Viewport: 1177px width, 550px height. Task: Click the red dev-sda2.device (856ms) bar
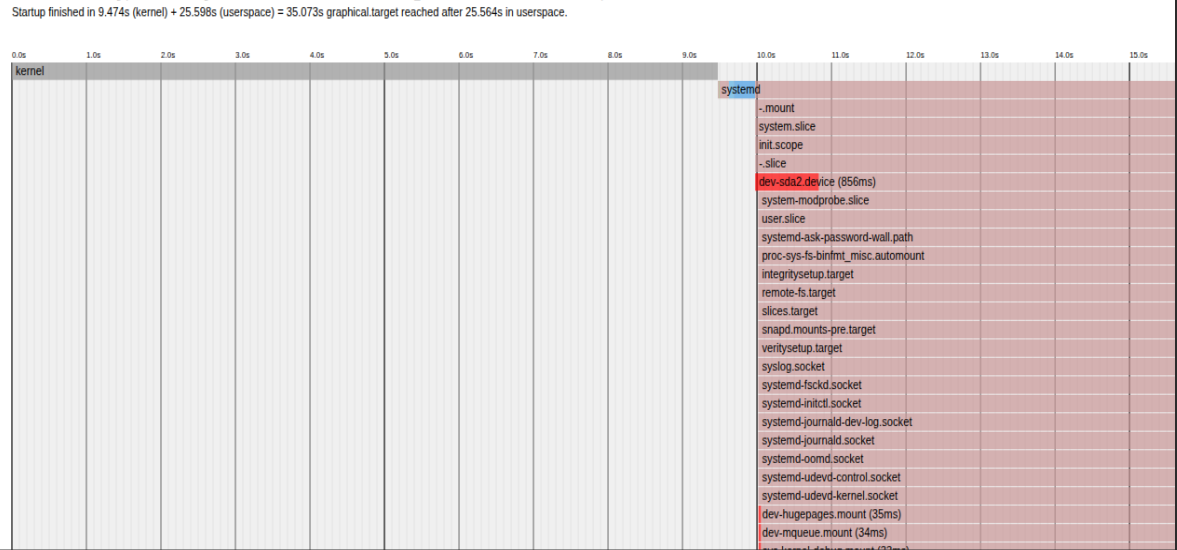[x=787, y=182]
